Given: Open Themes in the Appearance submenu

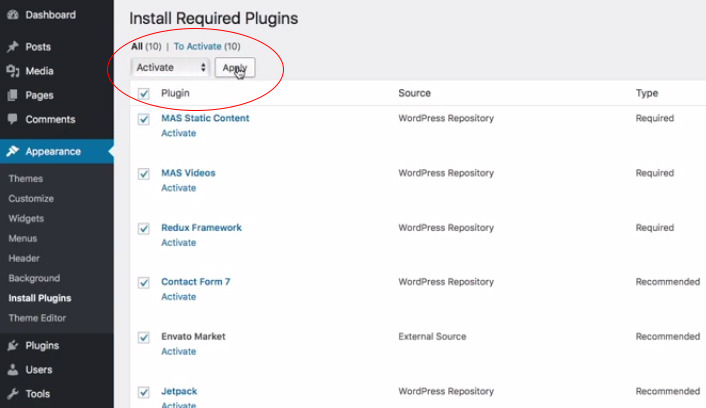Looking at the screenshot, I should pyautogui.click(x=26, y=178).
